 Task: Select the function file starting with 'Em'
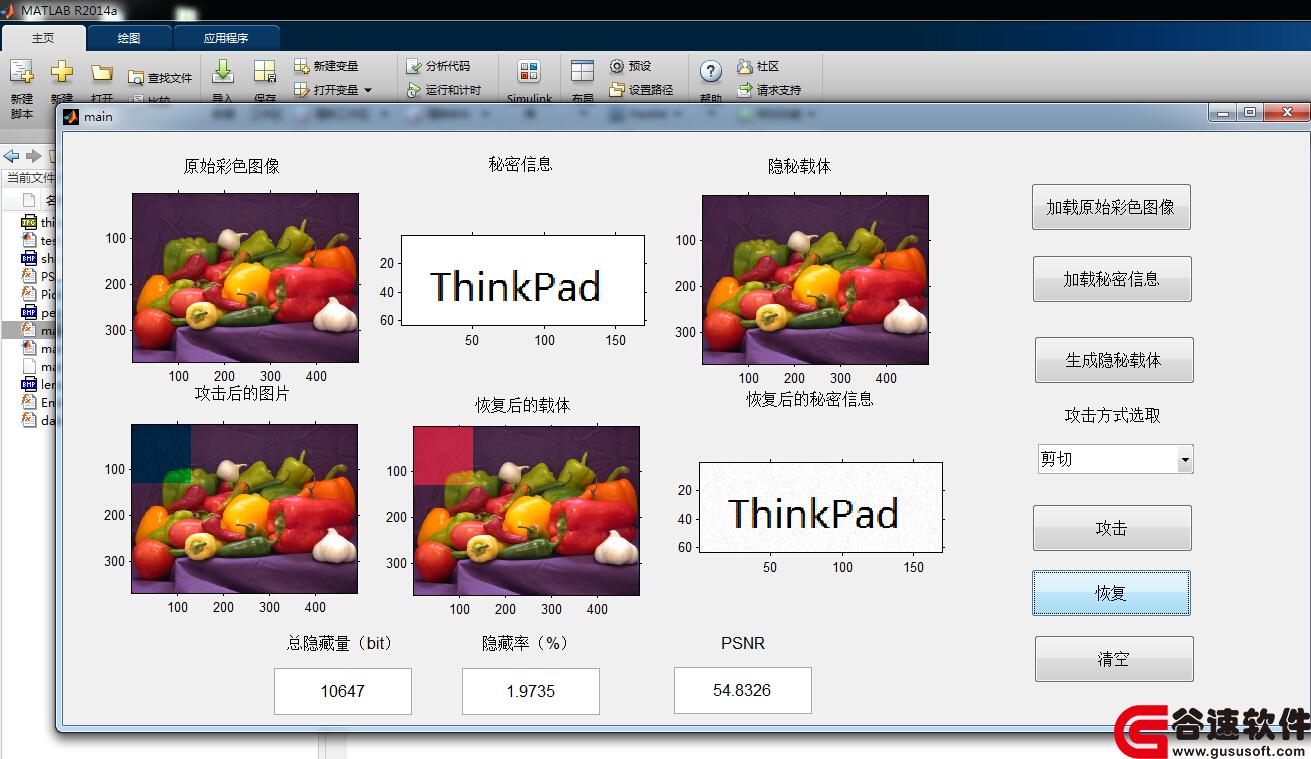point(38,402)
